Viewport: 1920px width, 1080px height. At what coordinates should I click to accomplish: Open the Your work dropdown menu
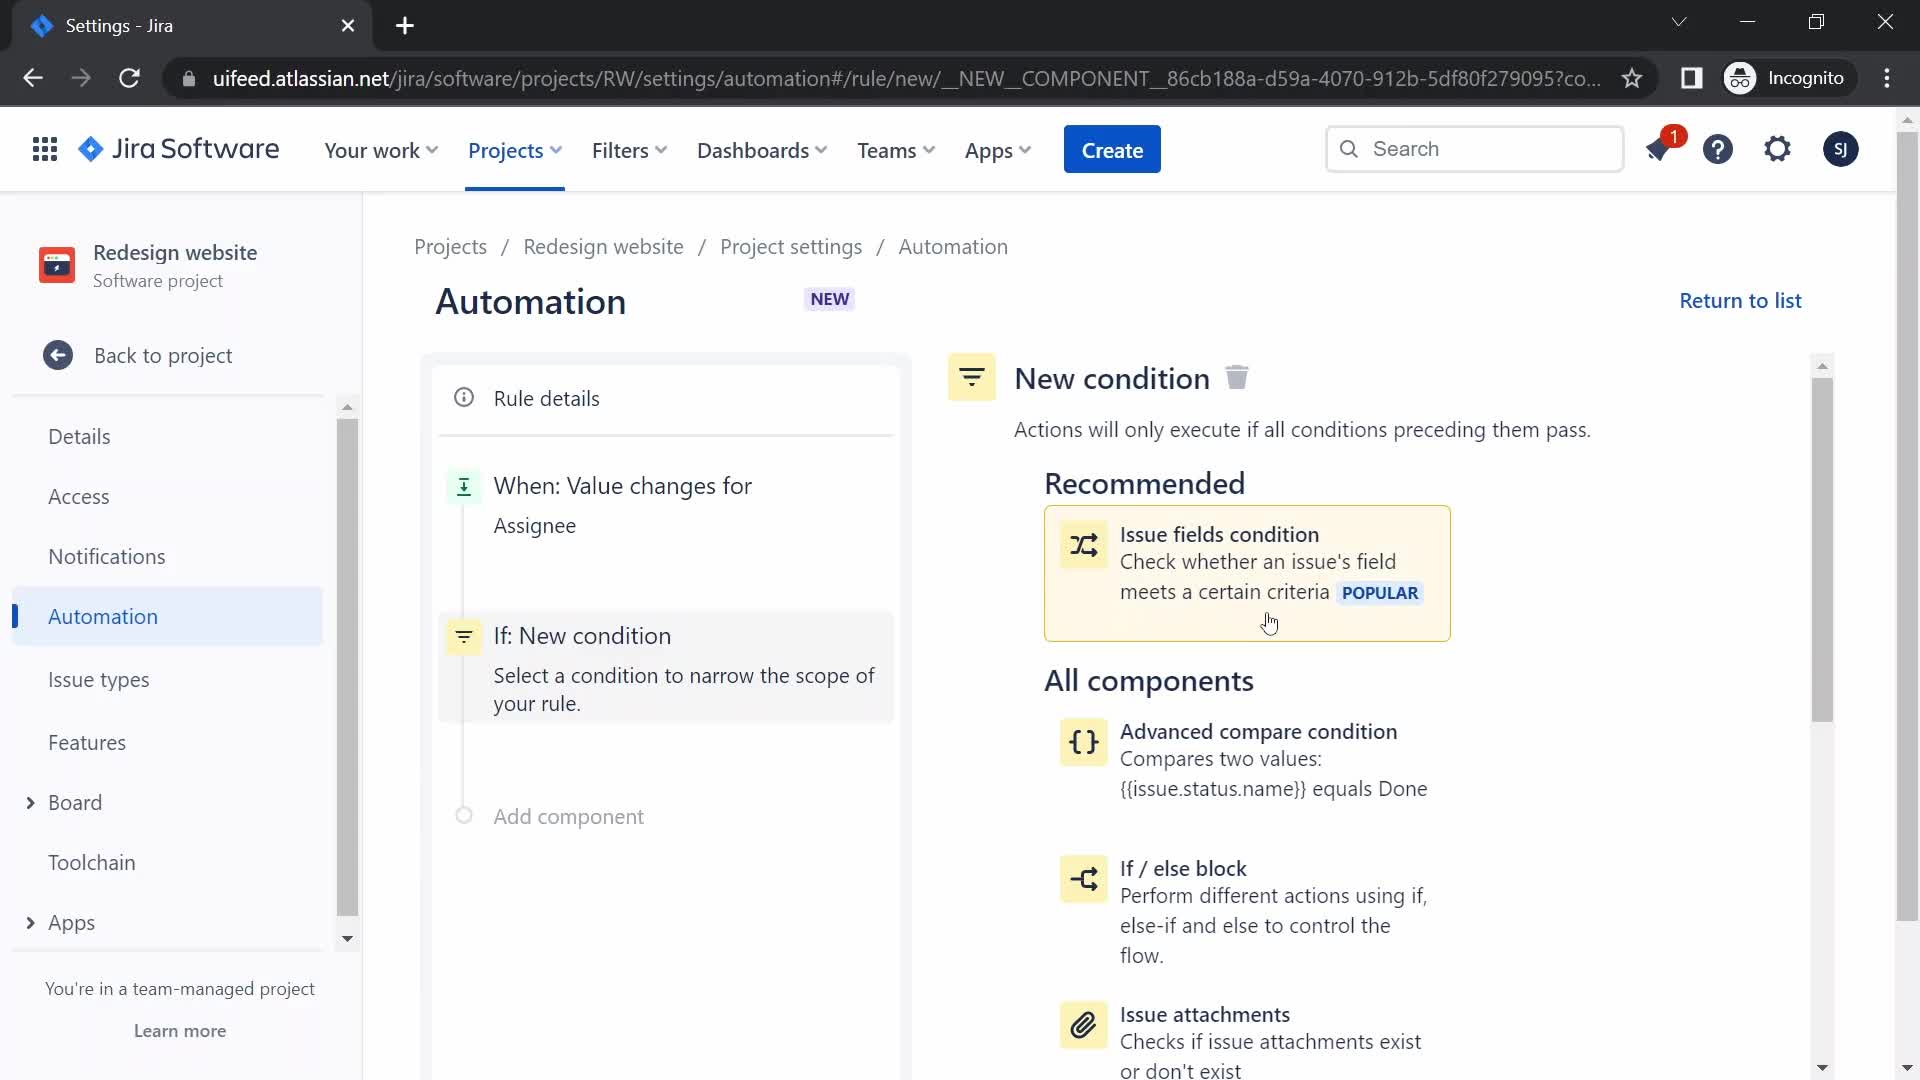(x=382, y=150)
